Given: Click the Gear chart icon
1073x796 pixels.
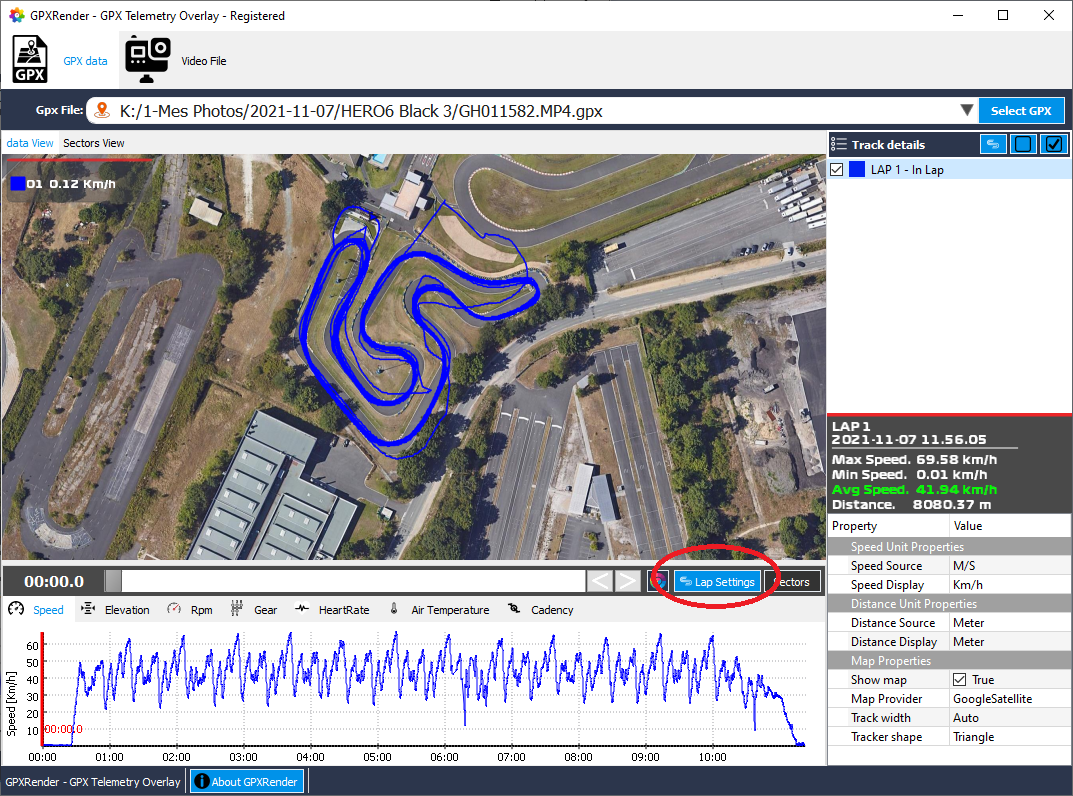Looking at the screenshot, I should coord(238,609).
